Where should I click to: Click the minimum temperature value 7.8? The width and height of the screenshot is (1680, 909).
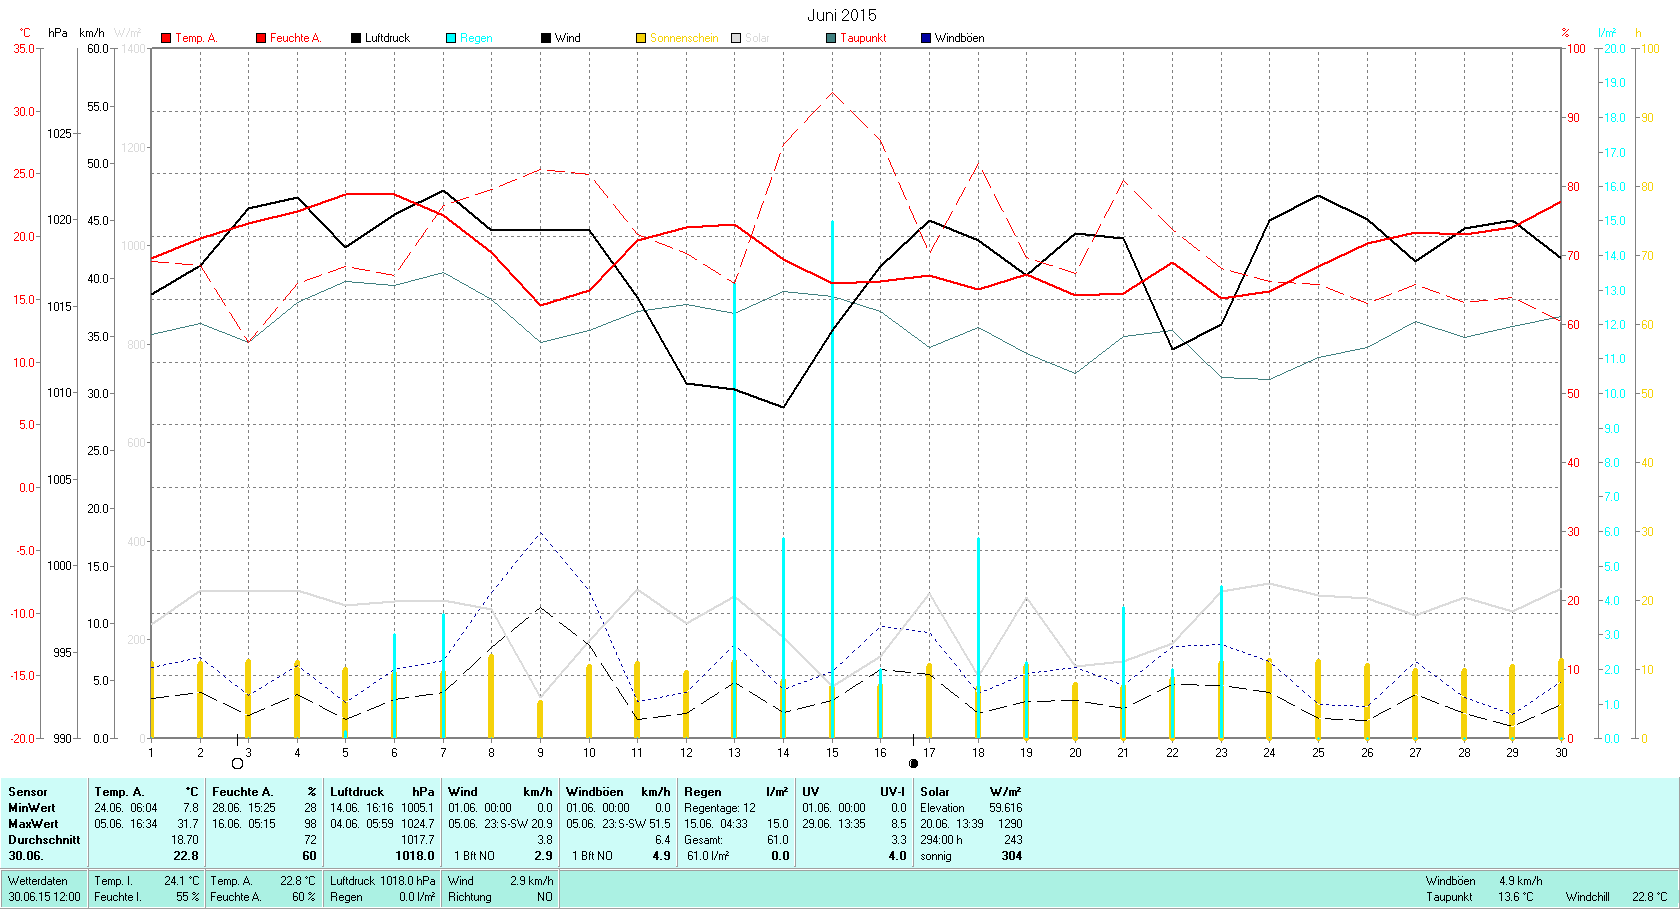(x=190, y=808)
